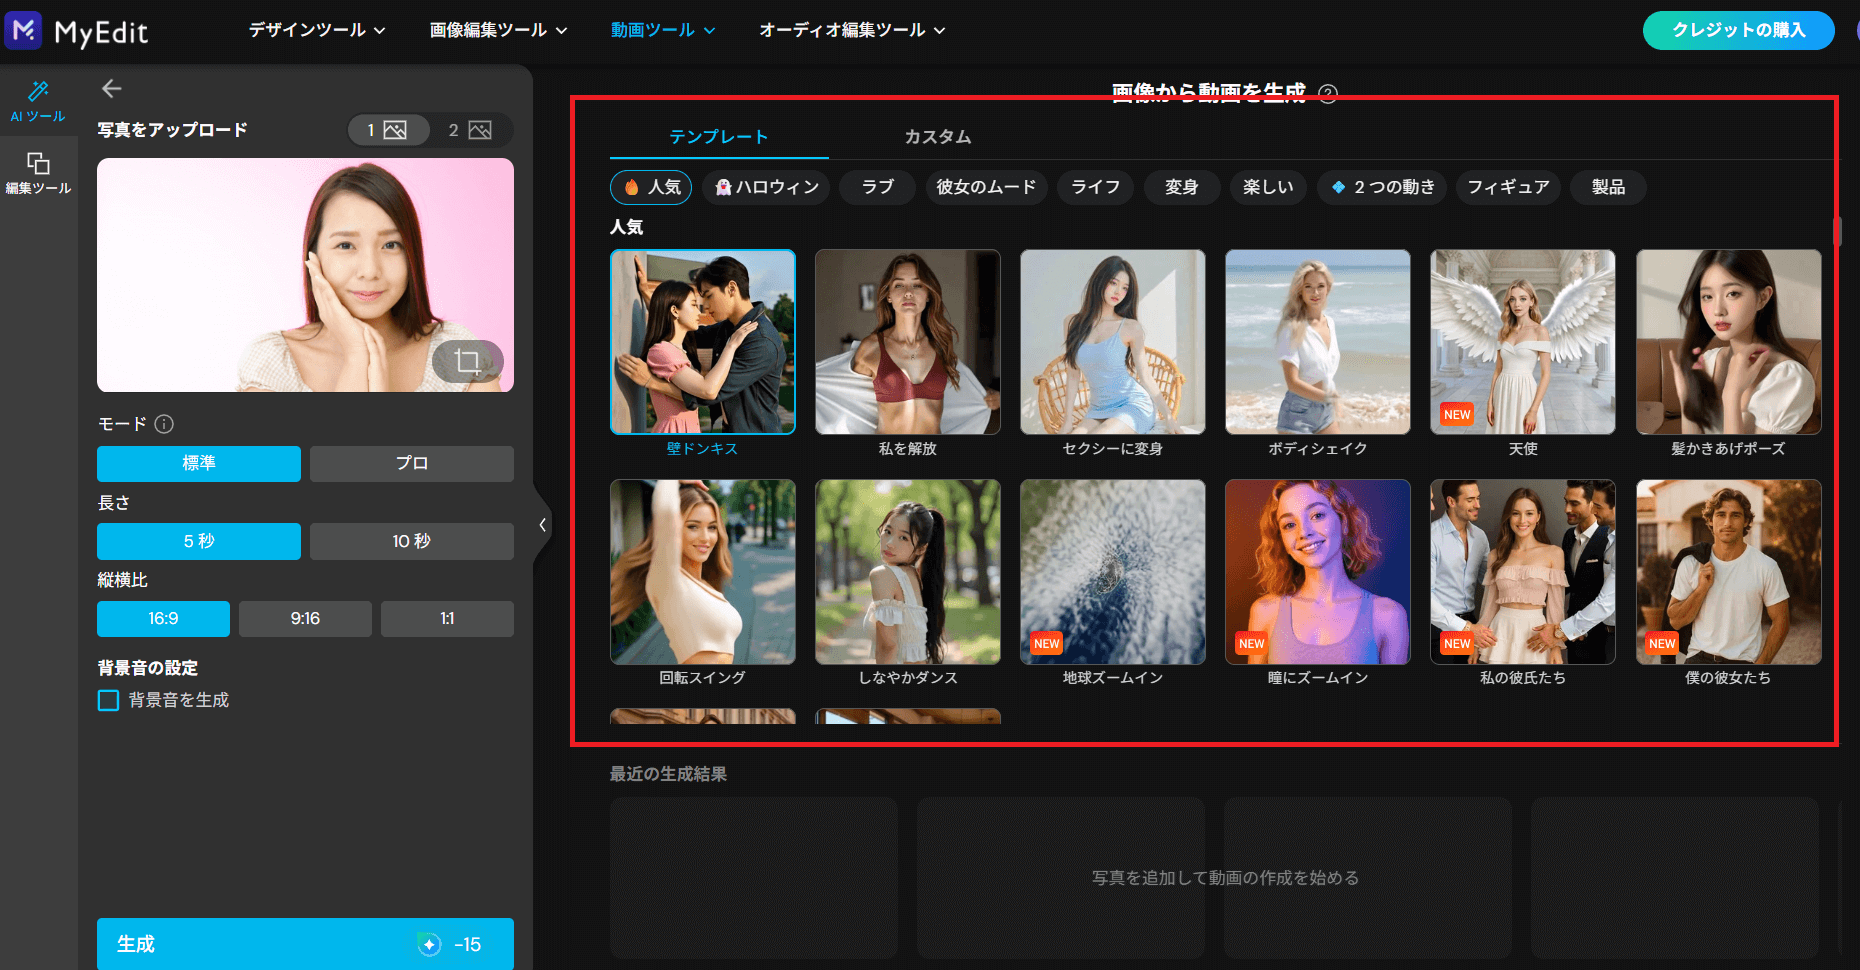Expand デザインツール dropdown menu
This screenshot has width=1860, height=970.
317,30
